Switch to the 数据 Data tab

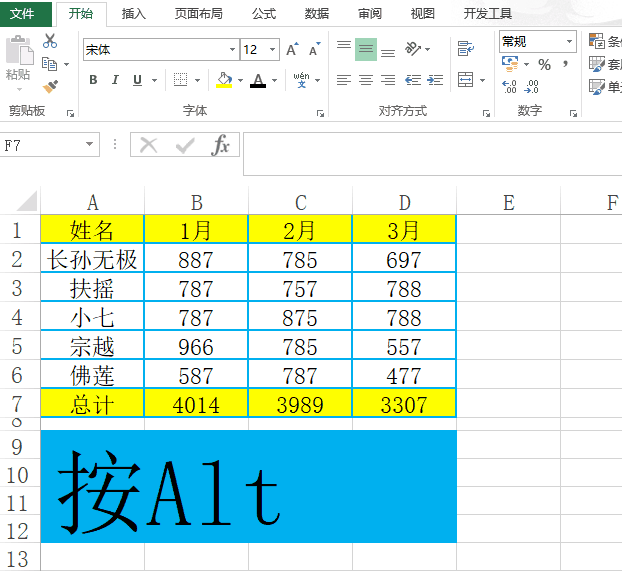[317, 14]
